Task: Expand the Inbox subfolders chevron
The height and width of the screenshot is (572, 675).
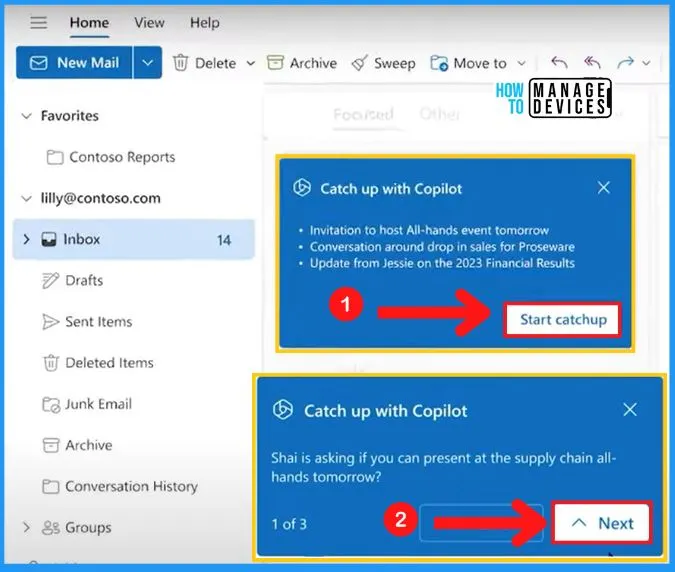Action: [x=27, y=239]
